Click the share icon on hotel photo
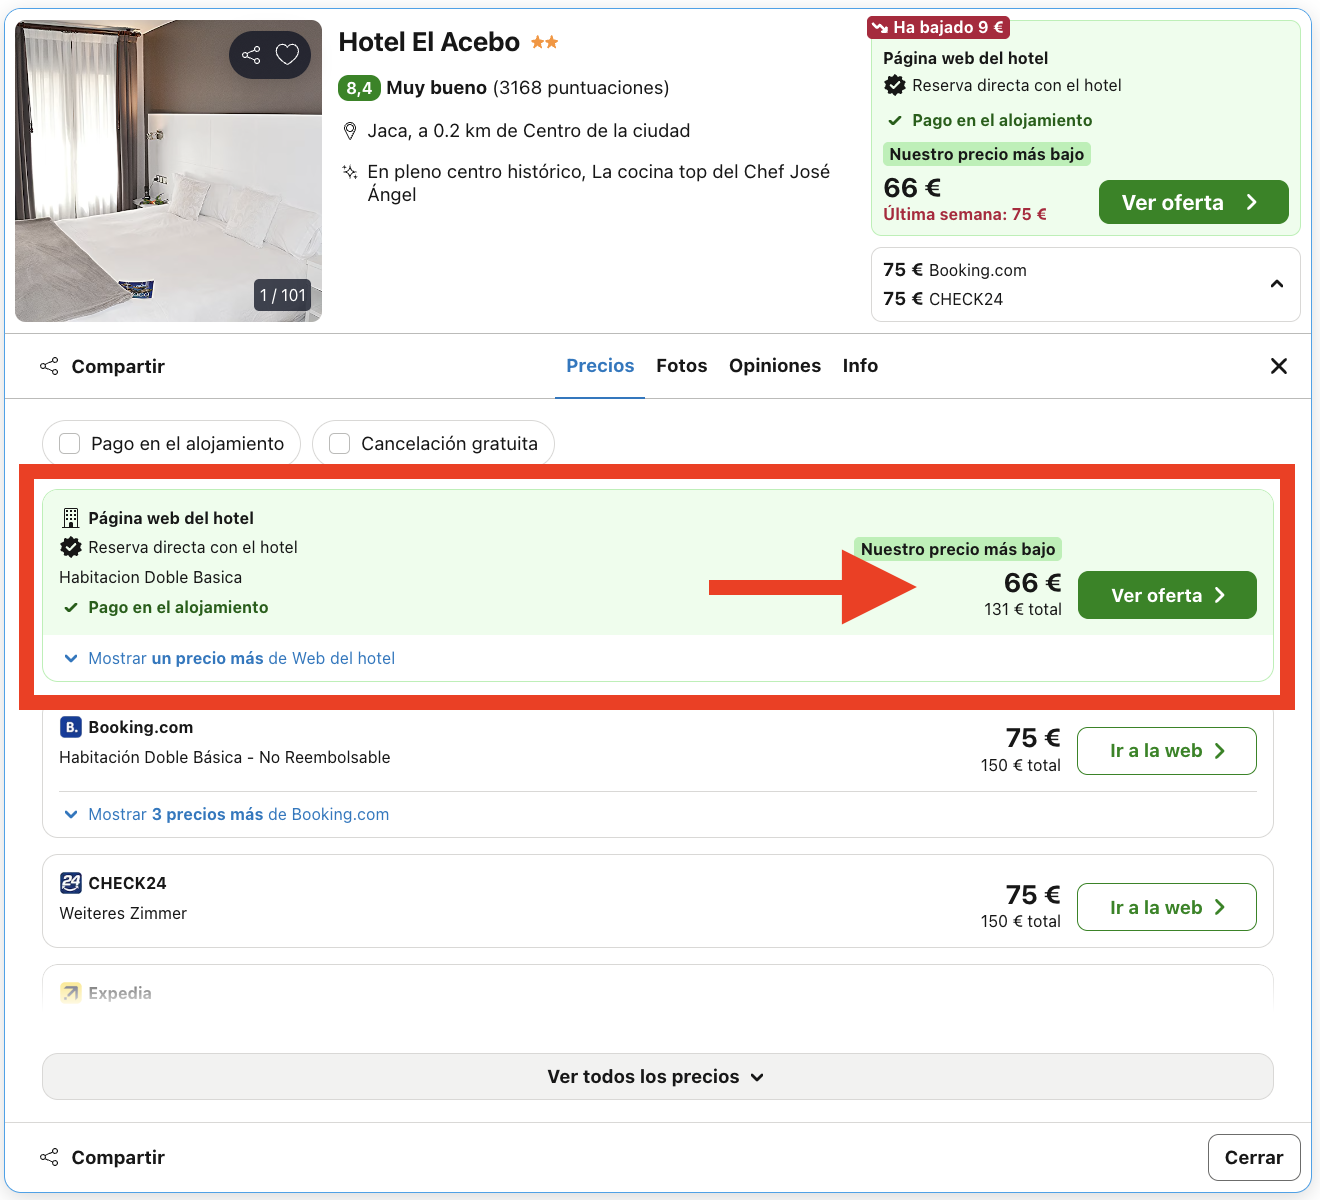 click(x=251, y=55)
